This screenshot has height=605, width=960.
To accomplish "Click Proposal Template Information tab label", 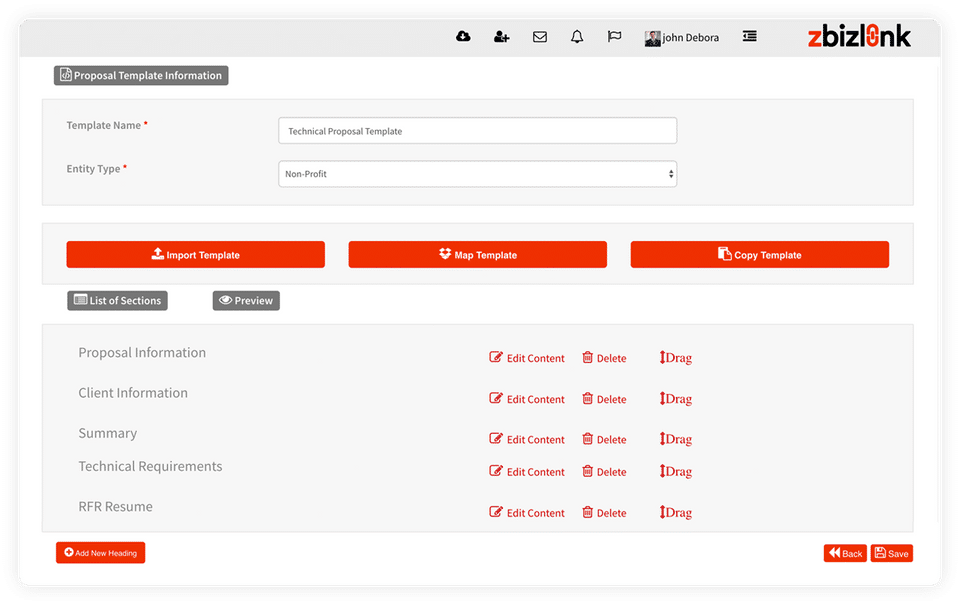I will 141,75.
